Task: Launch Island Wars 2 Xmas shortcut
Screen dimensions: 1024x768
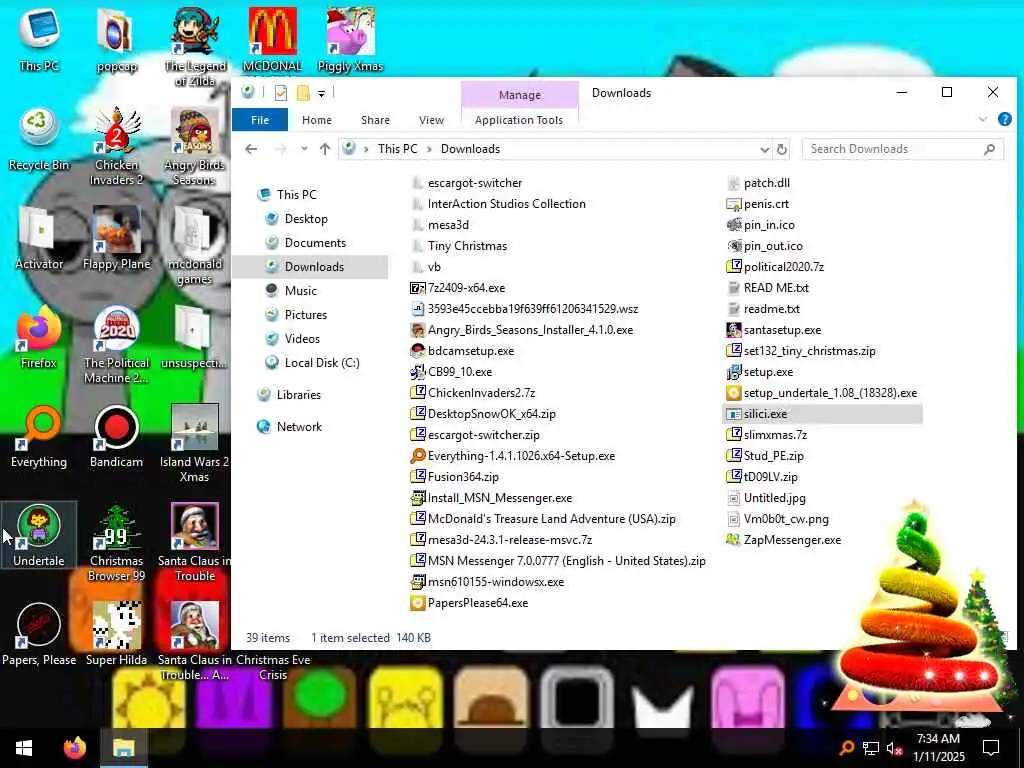Action: pyautogui.click(x=195, y=443)
